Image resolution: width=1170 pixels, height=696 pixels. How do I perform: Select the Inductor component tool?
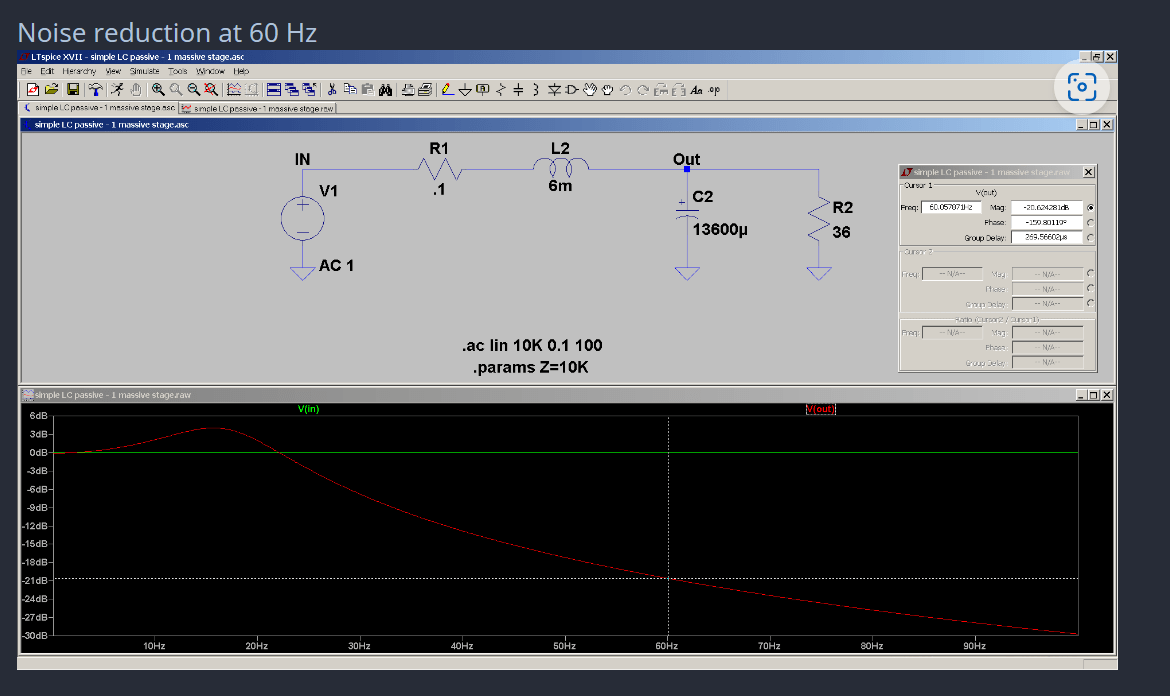(536, 90)
